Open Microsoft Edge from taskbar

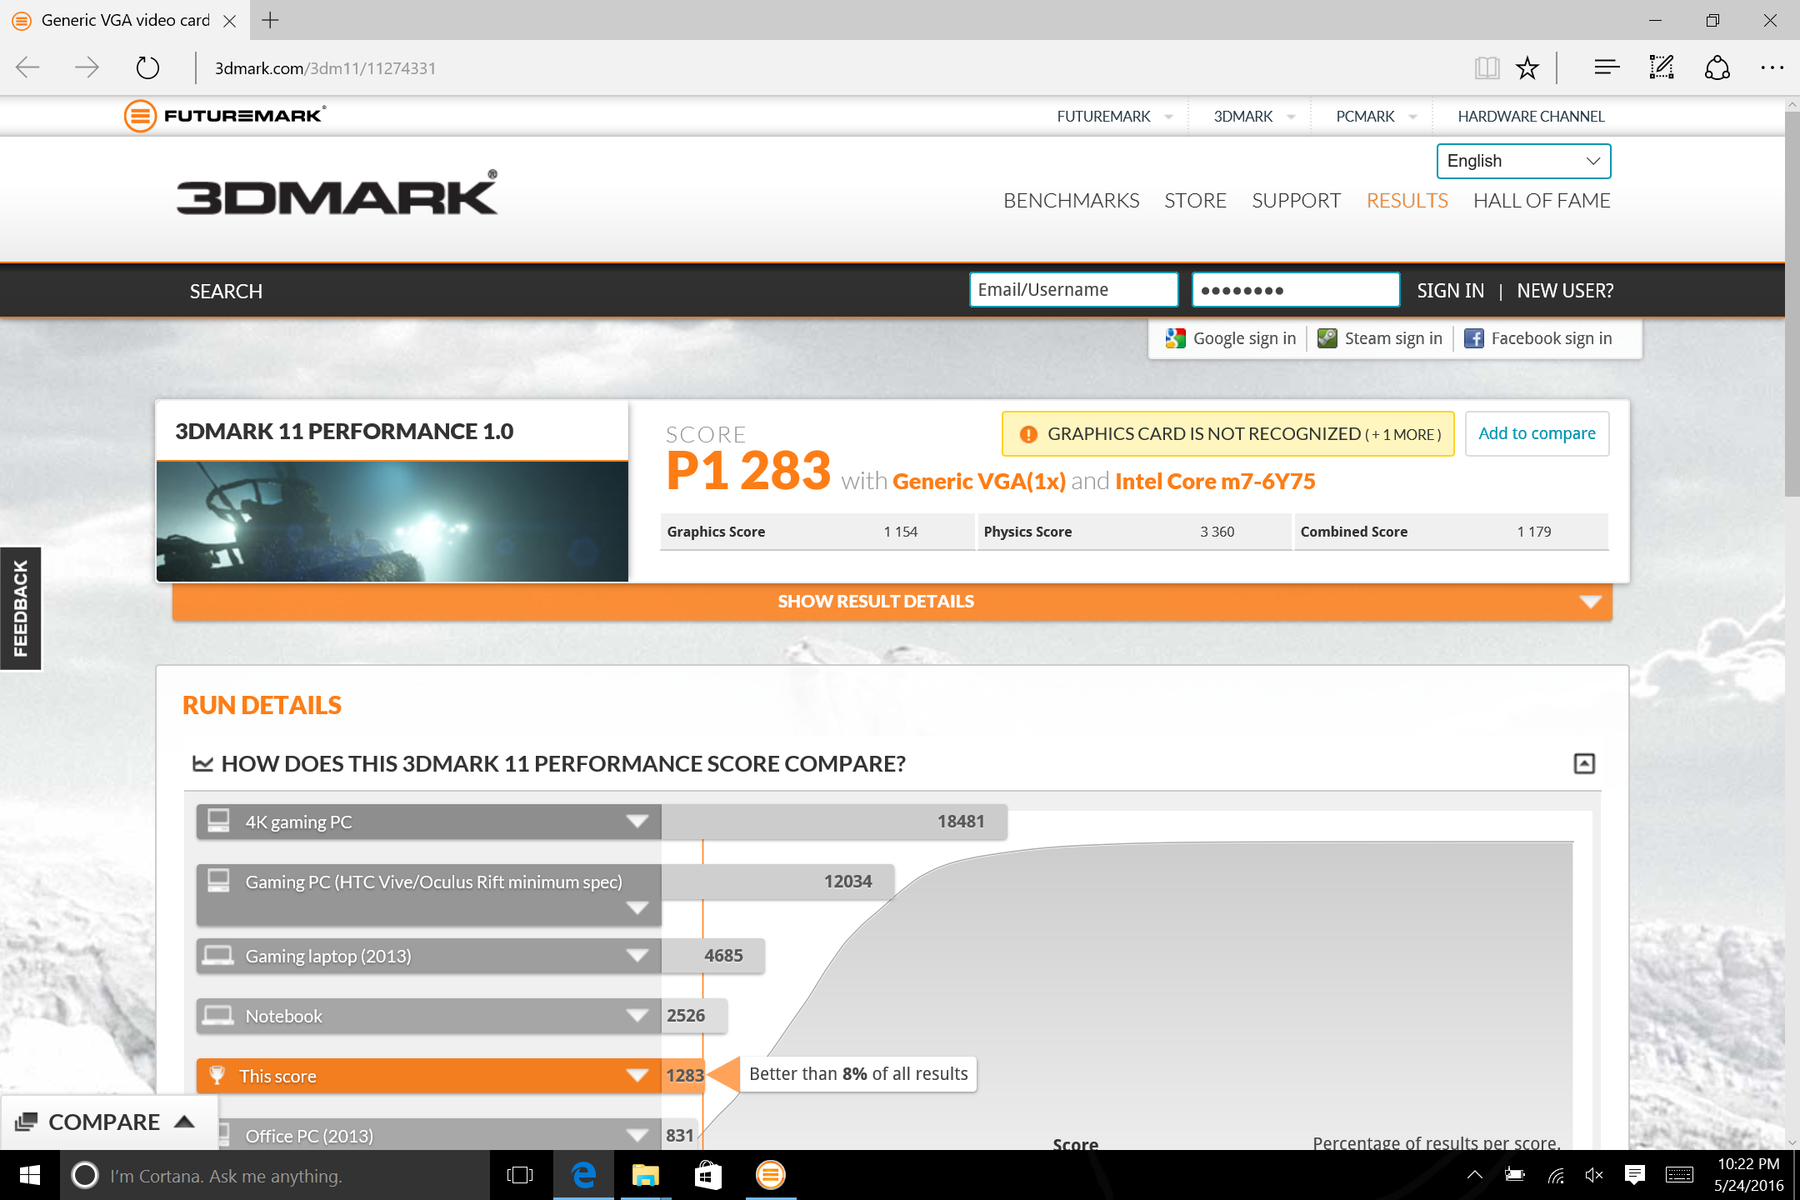[583, 1175]
